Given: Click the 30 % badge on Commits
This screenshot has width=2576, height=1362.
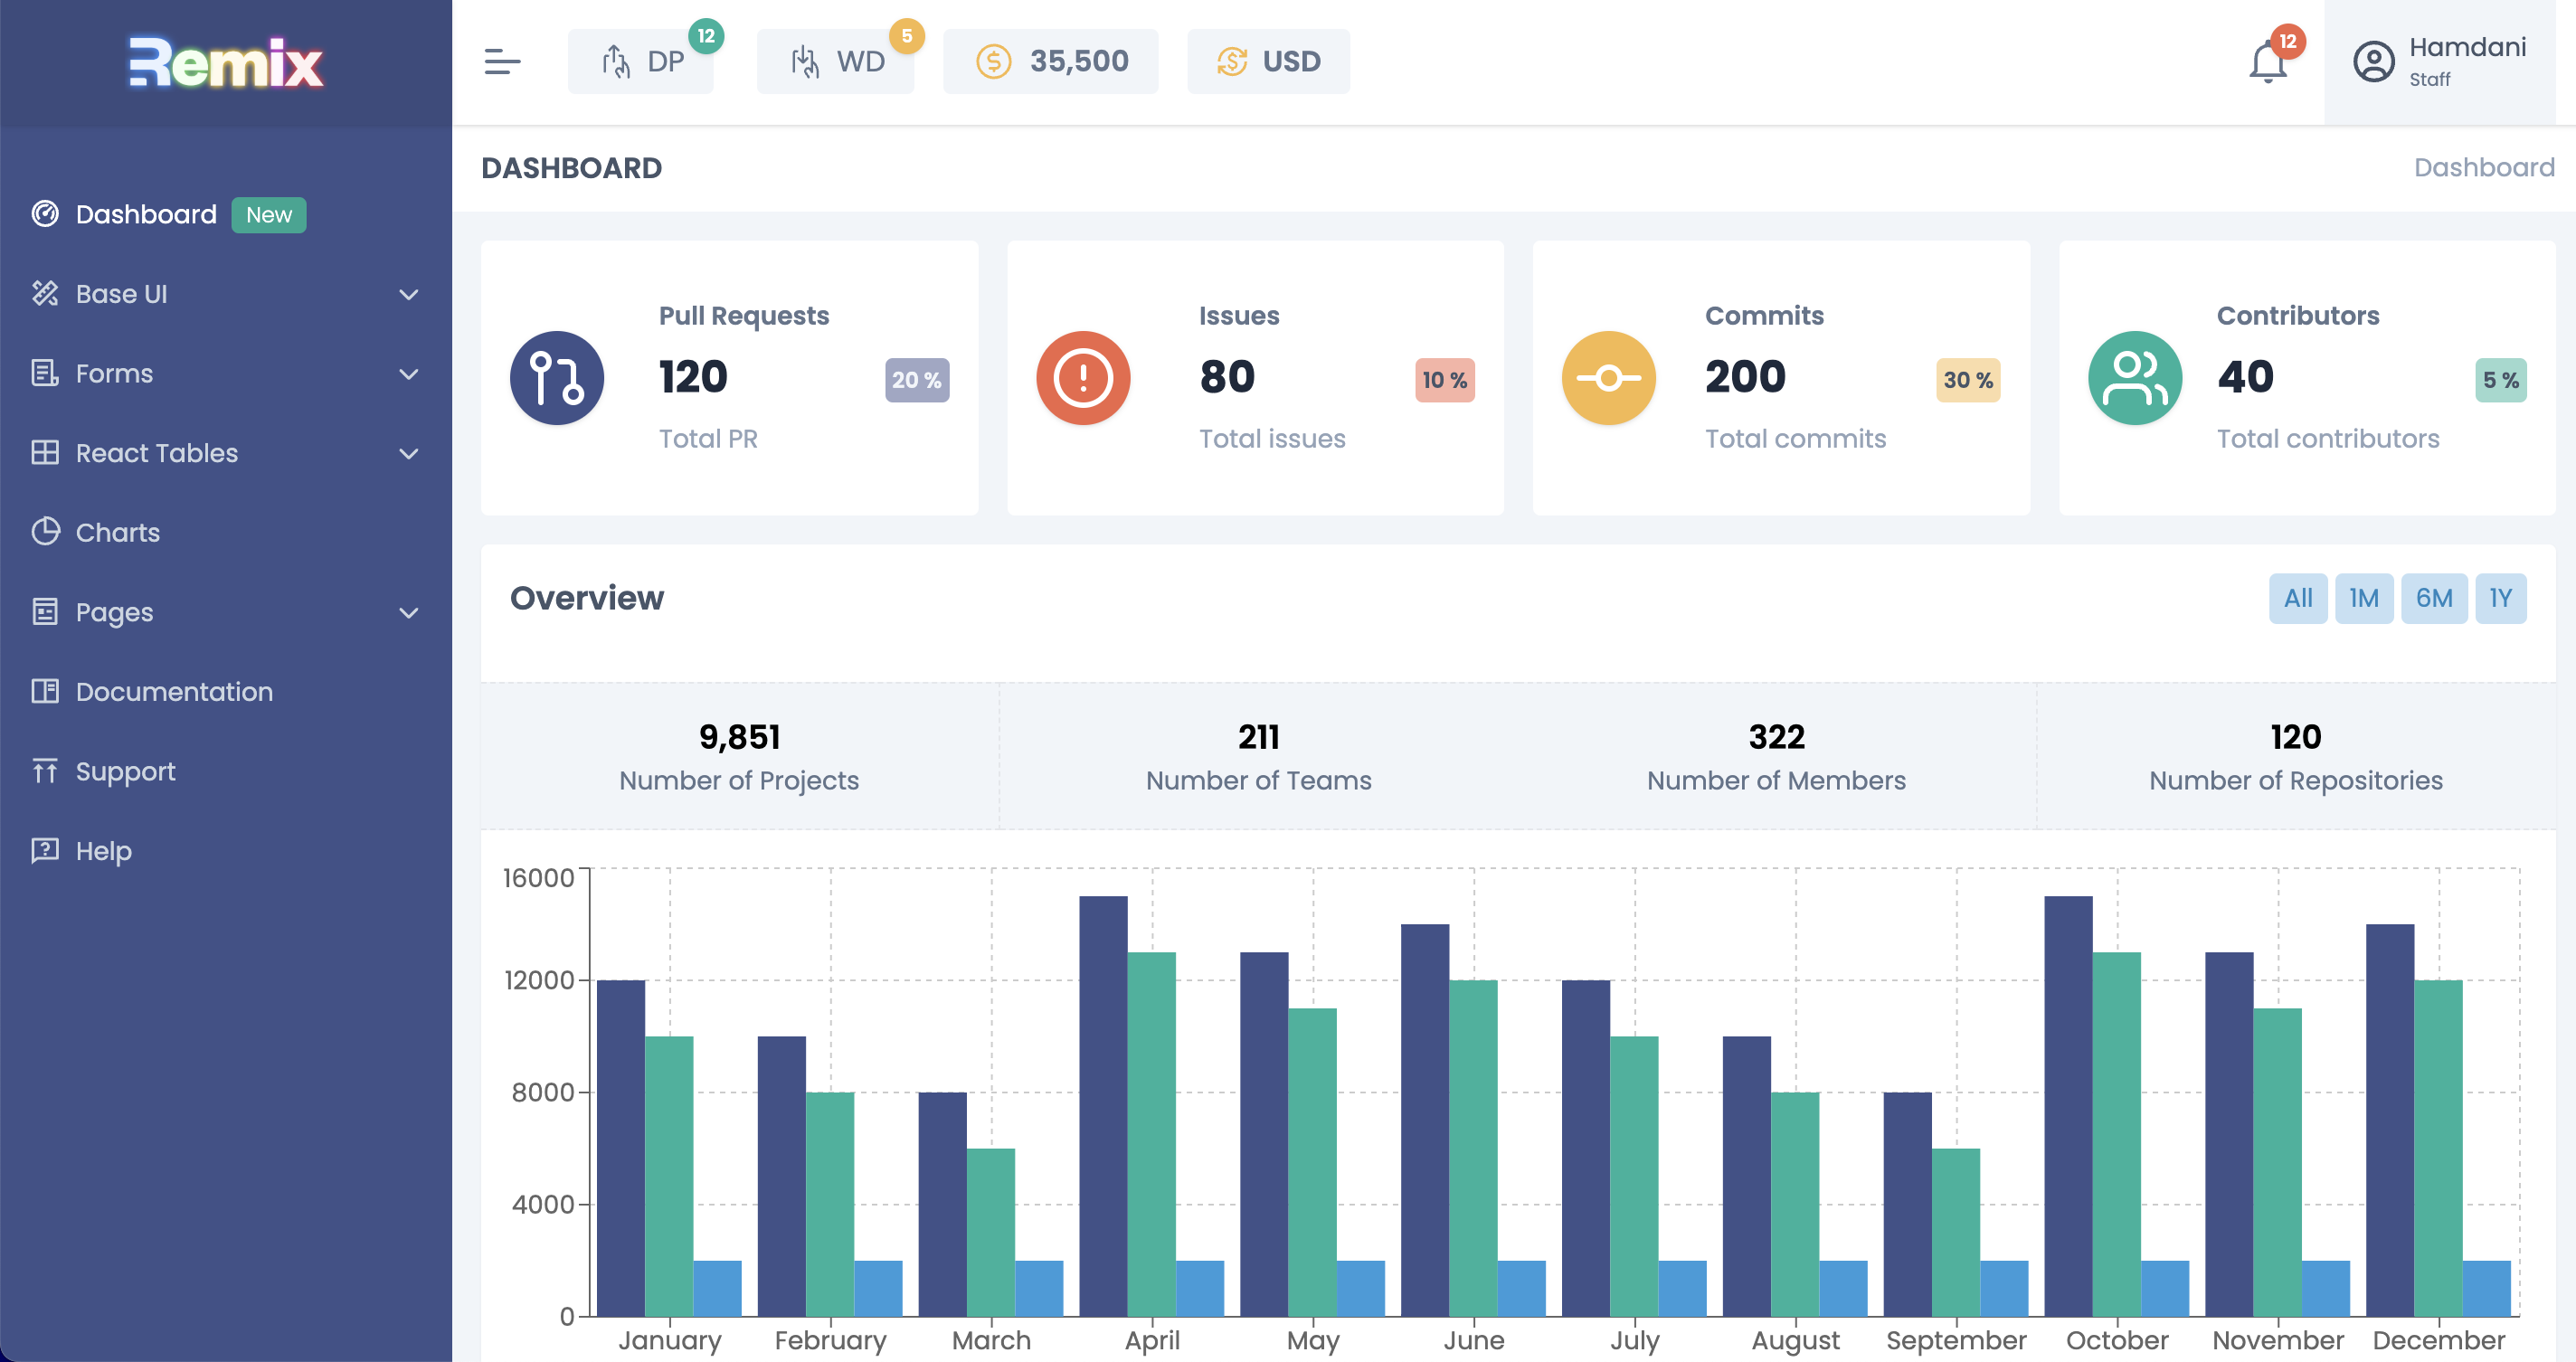Looking at the screenshot, I should click(1968, 380).
